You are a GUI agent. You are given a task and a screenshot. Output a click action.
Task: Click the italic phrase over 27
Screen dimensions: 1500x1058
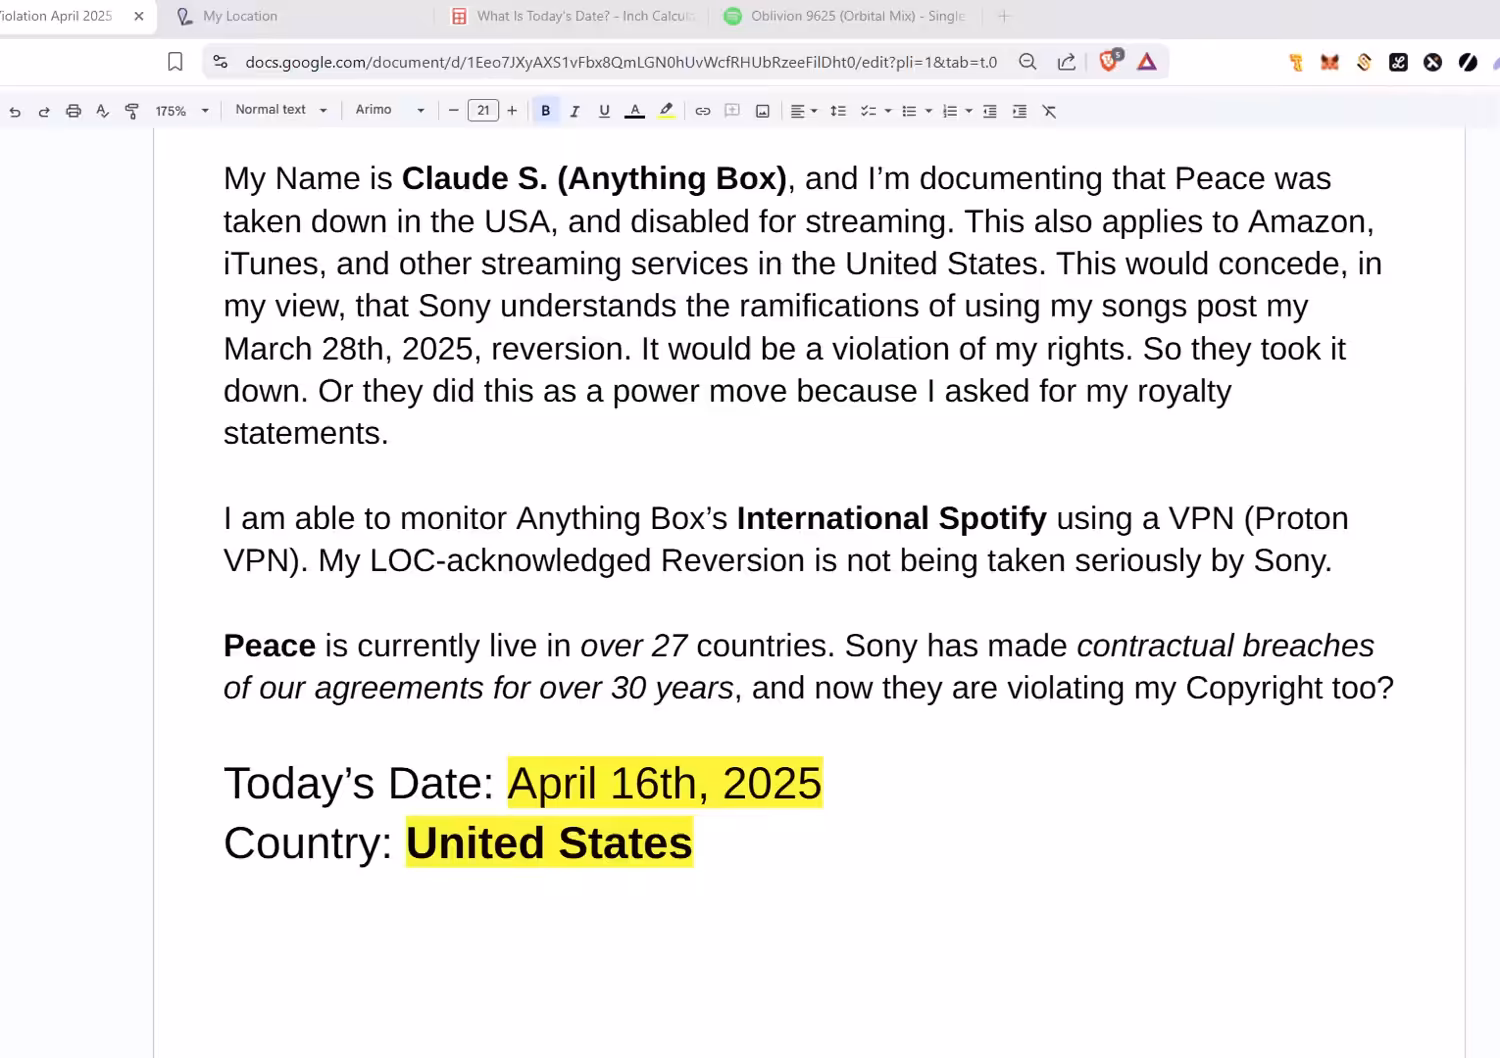click(x=634, y=645)
